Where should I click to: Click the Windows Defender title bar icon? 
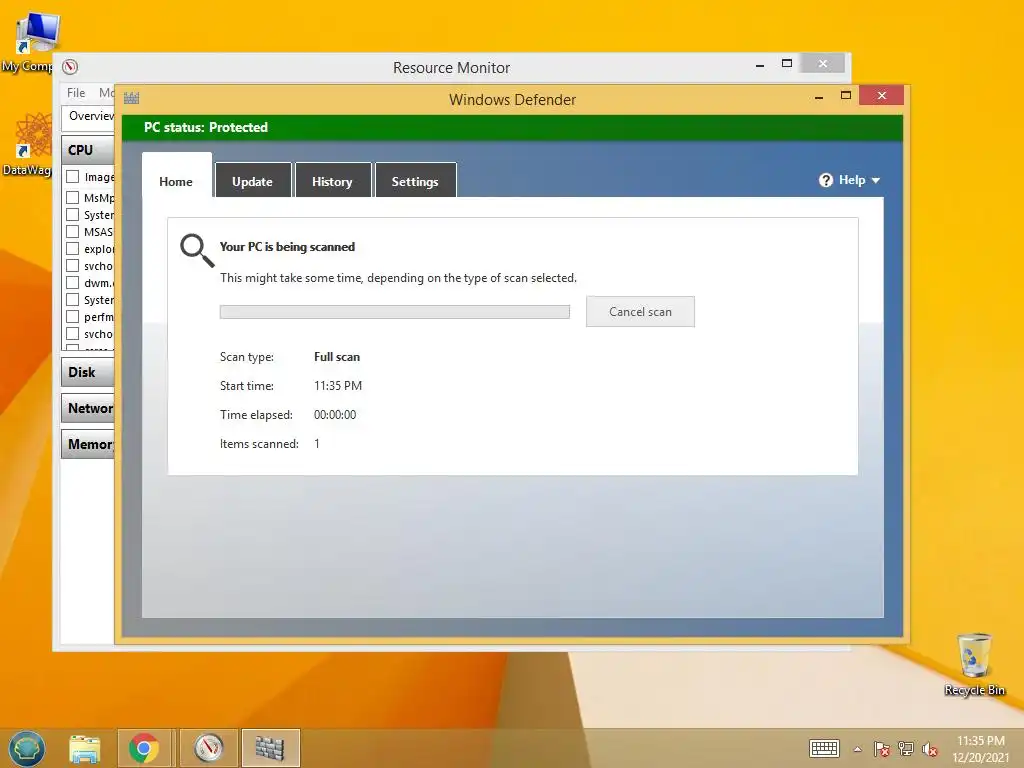click(132, 99)
